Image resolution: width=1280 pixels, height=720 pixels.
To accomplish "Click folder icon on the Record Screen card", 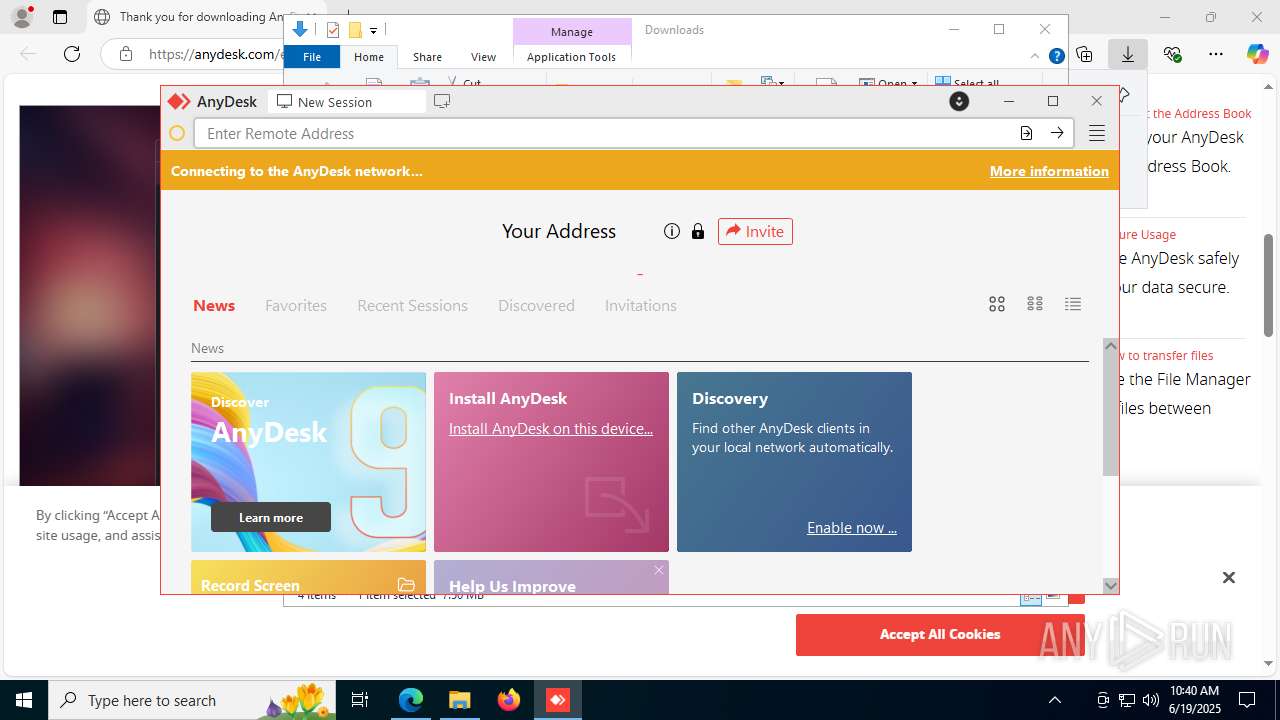I will (x=406, y=585).
